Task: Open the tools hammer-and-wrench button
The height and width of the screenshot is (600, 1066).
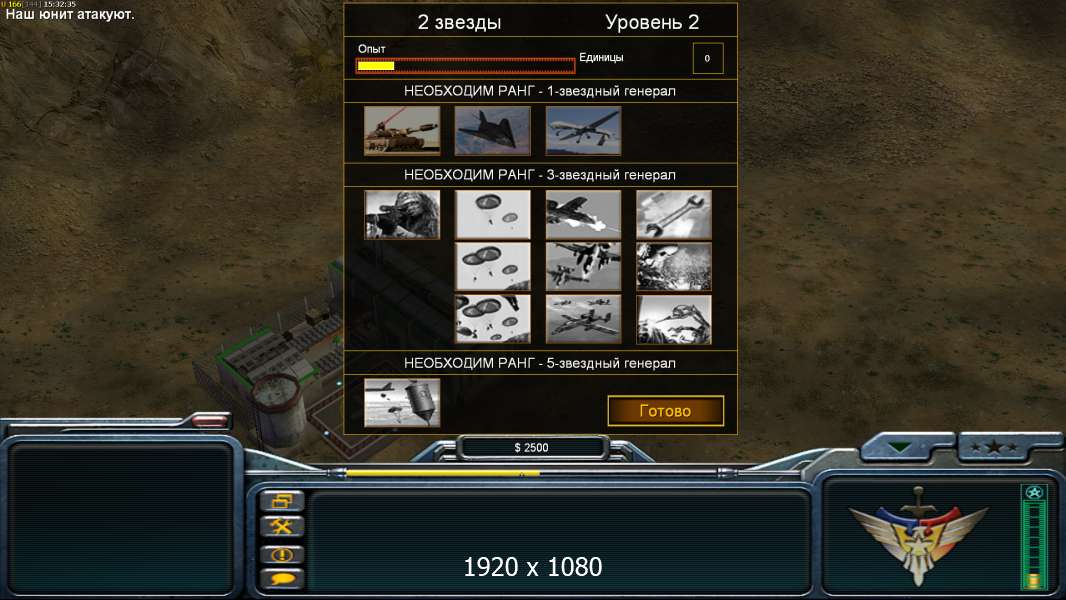Action: (x=281, y=527)
